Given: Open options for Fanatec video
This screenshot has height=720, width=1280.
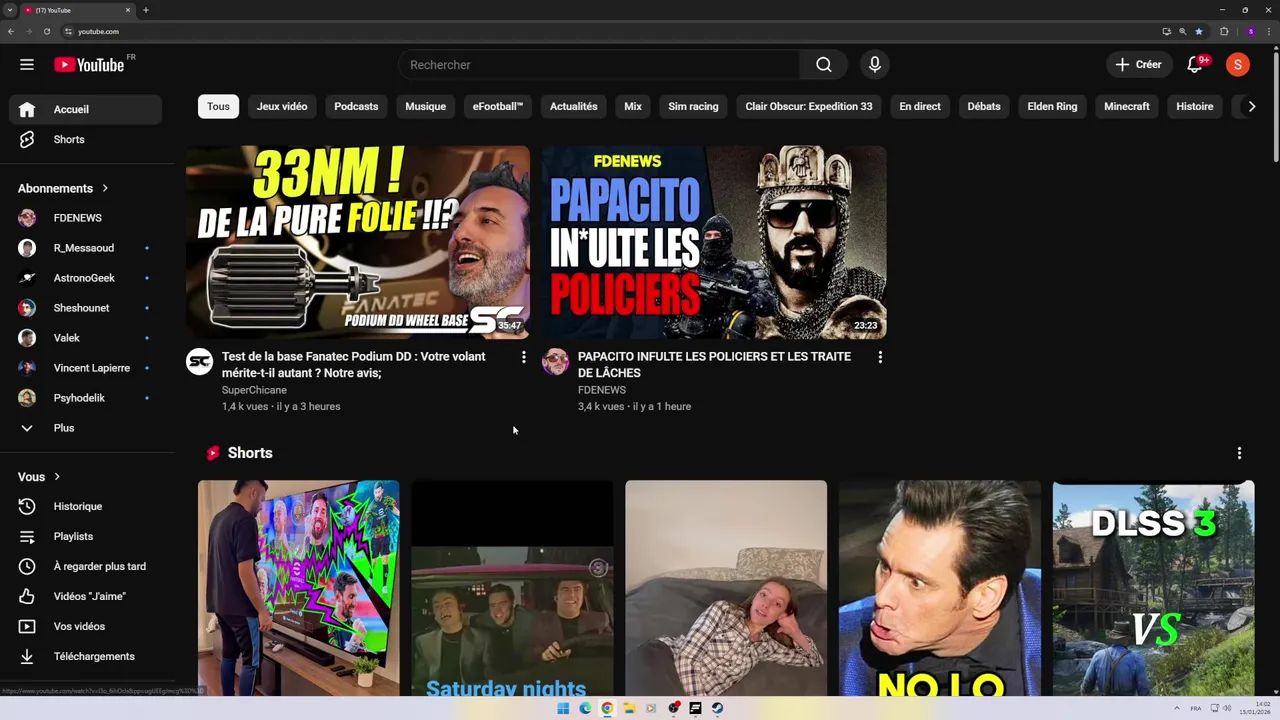Looking at the screenshot, I should (x=523, y=357).
